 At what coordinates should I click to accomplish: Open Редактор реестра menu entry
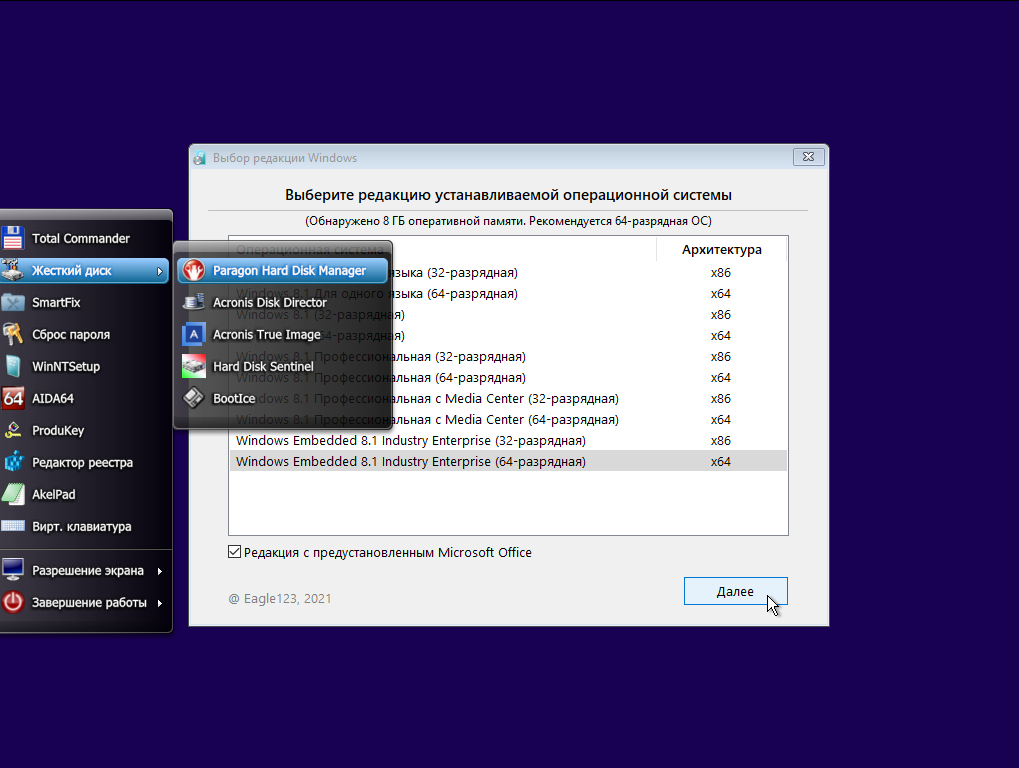tap(82, 462)
